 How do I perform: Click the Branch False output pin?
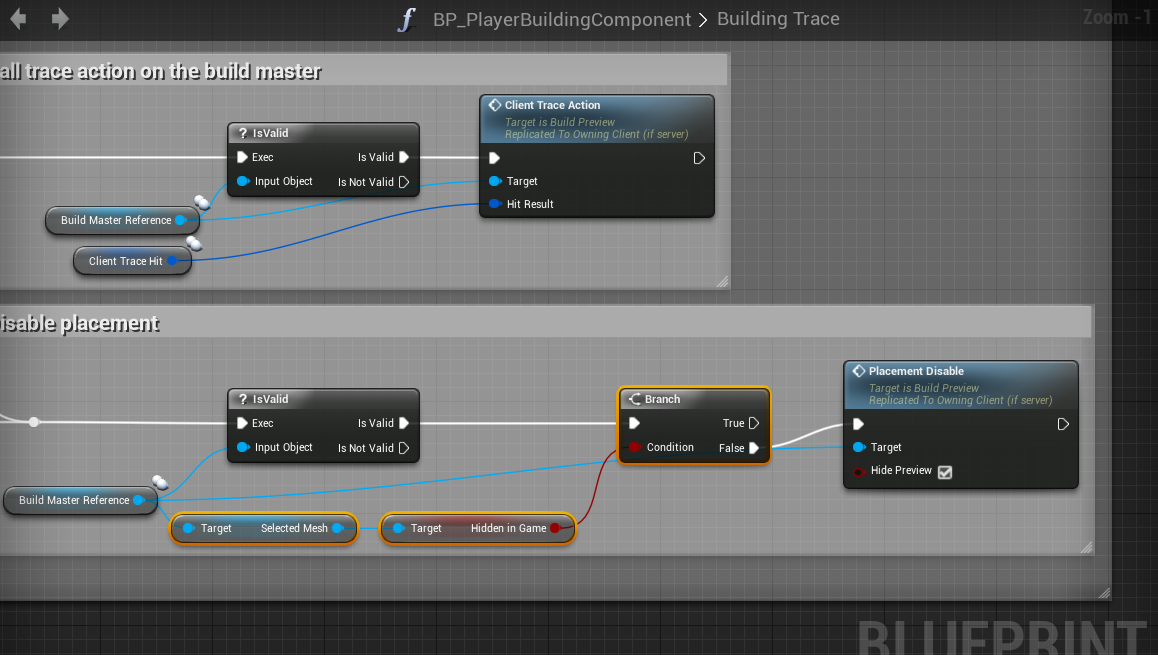tap(754, 447)
